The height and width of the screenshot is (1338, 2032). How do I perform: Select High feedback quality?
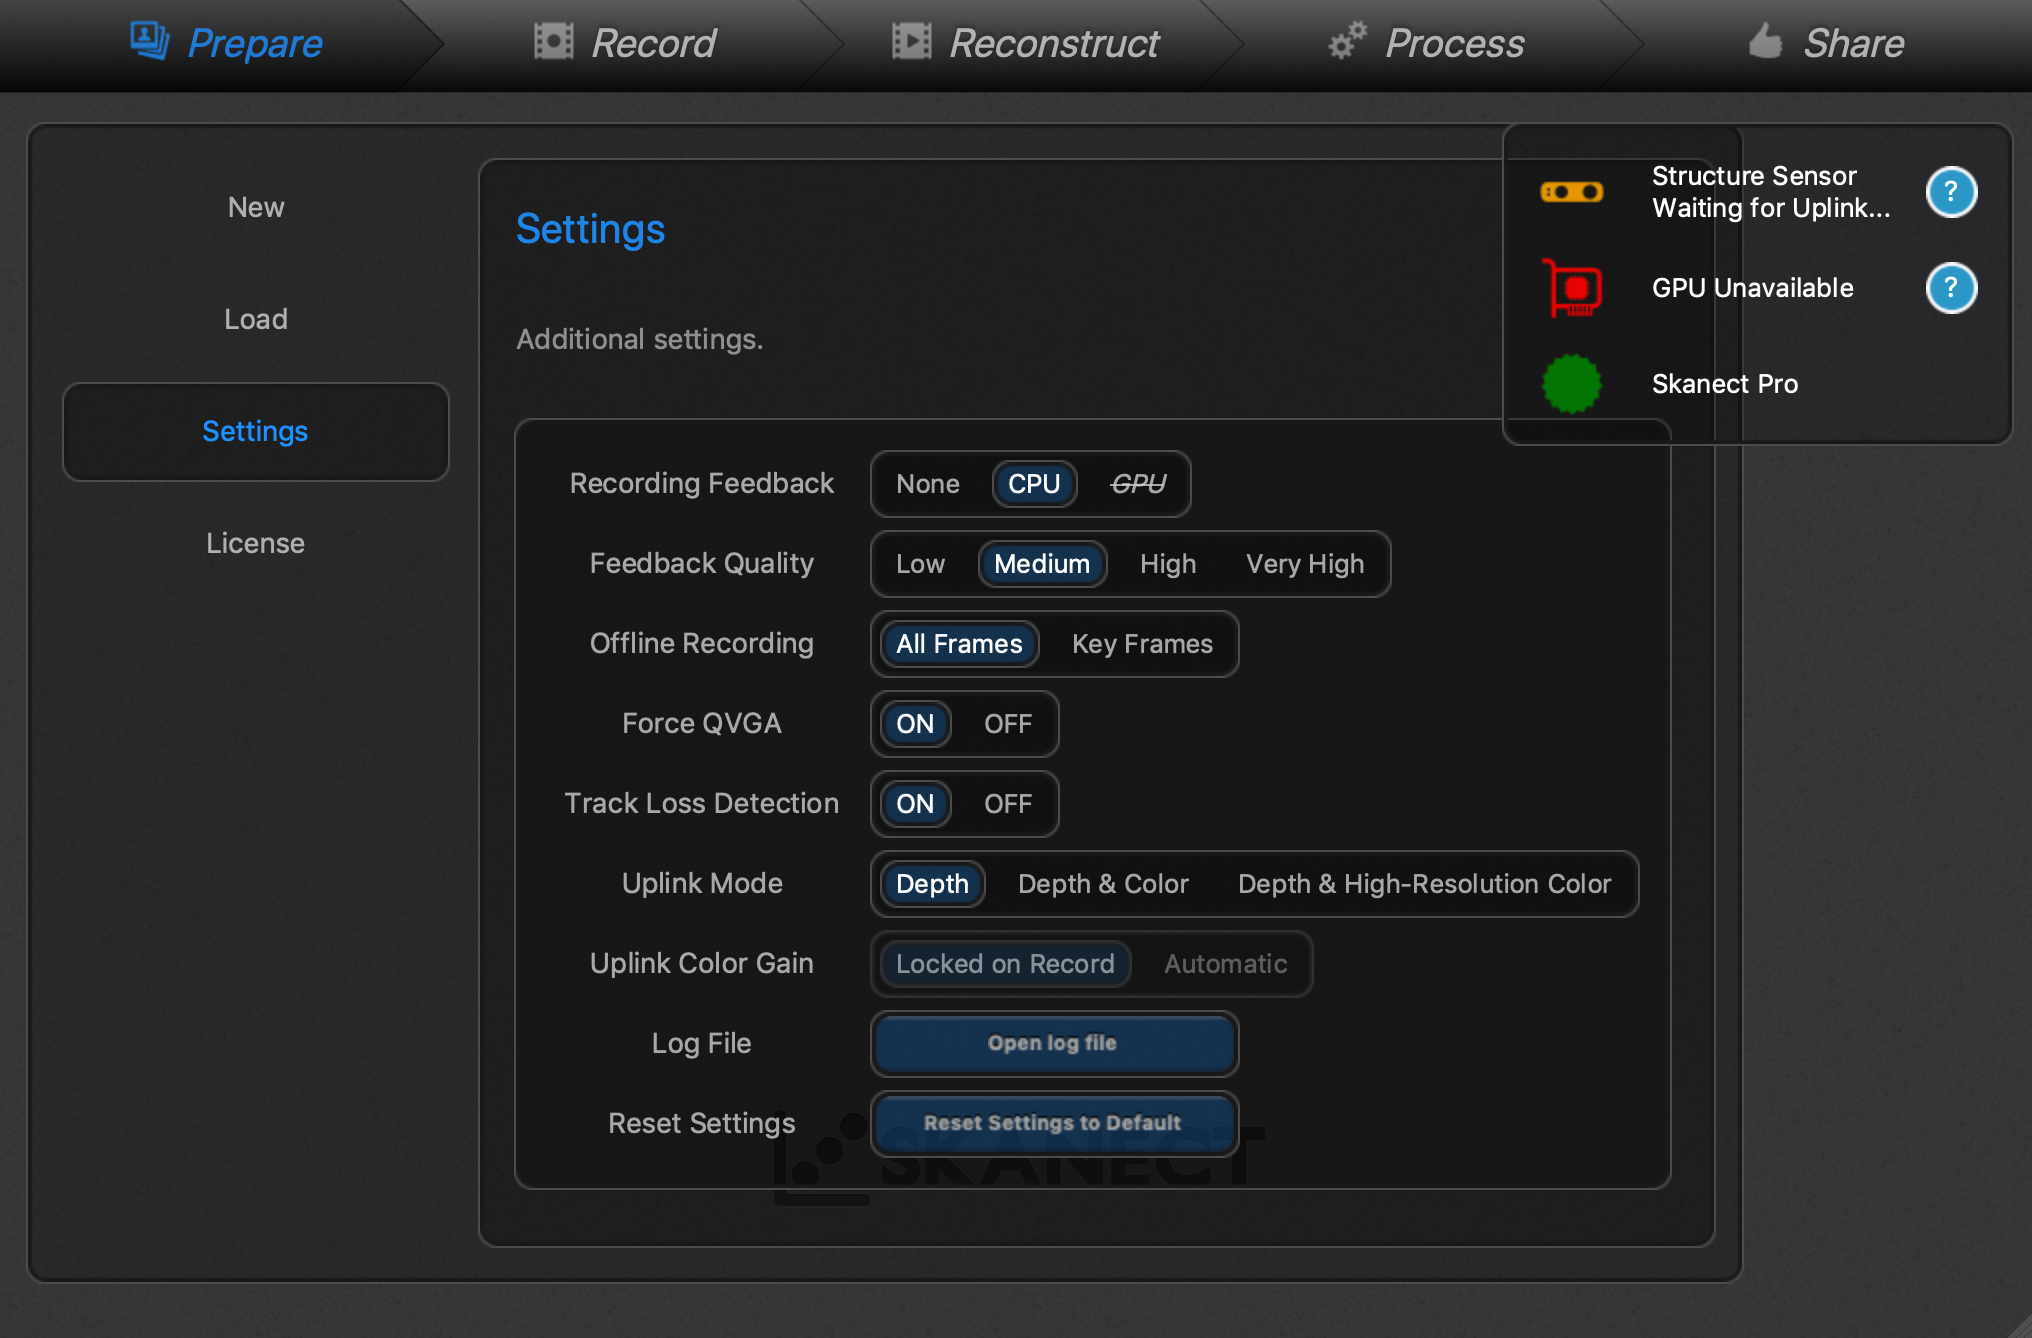click(x=1167, y=564)
